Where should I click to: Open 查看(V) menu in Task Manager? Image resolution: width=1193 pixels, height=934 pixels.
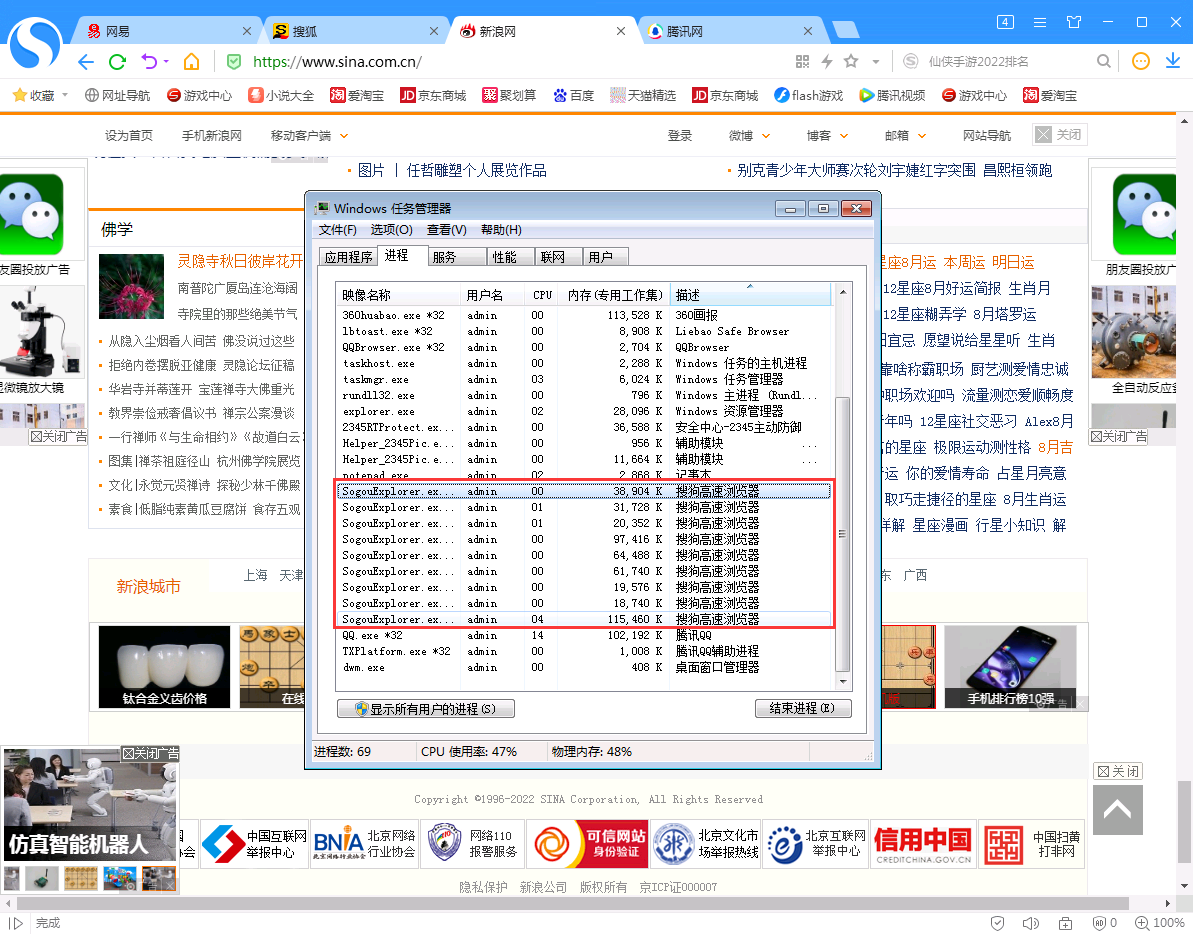coord(446,230)
